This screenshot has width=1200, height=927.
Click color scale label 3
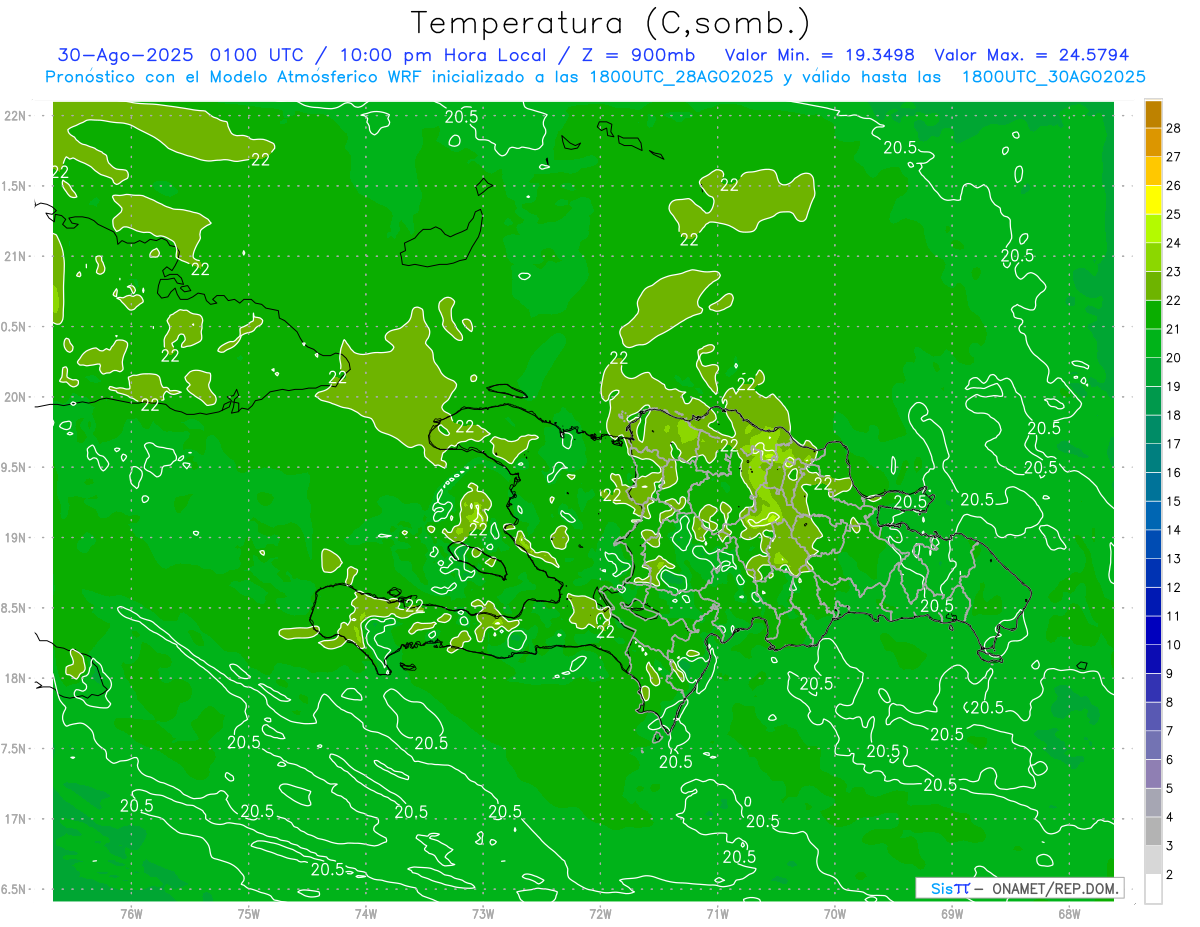[x=1170, y=846]
